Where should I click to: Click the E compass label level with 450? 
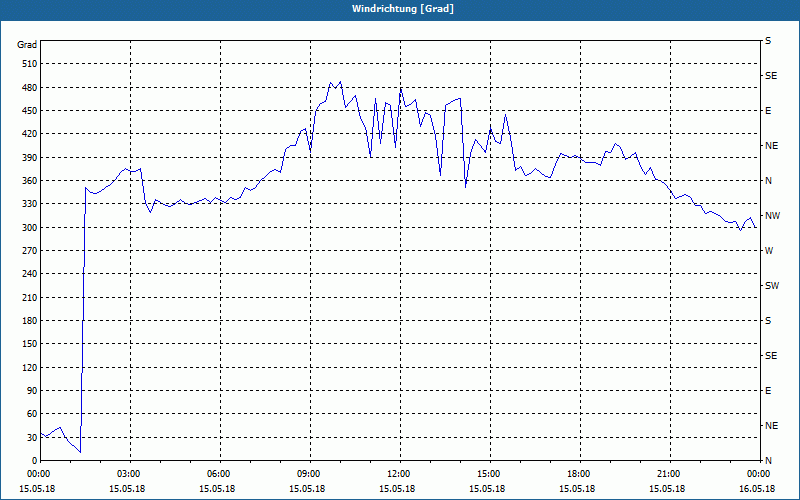[768, 111]
